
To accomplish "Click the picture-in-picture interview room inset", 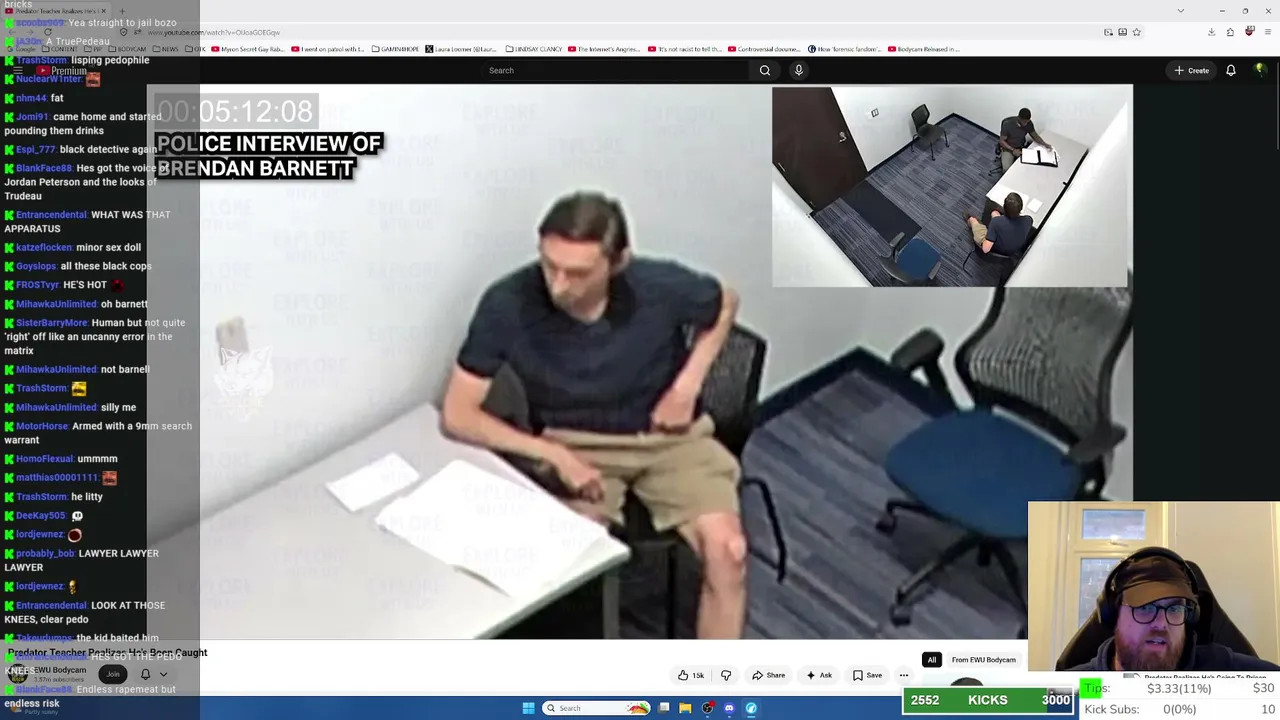I will point(952,187).
